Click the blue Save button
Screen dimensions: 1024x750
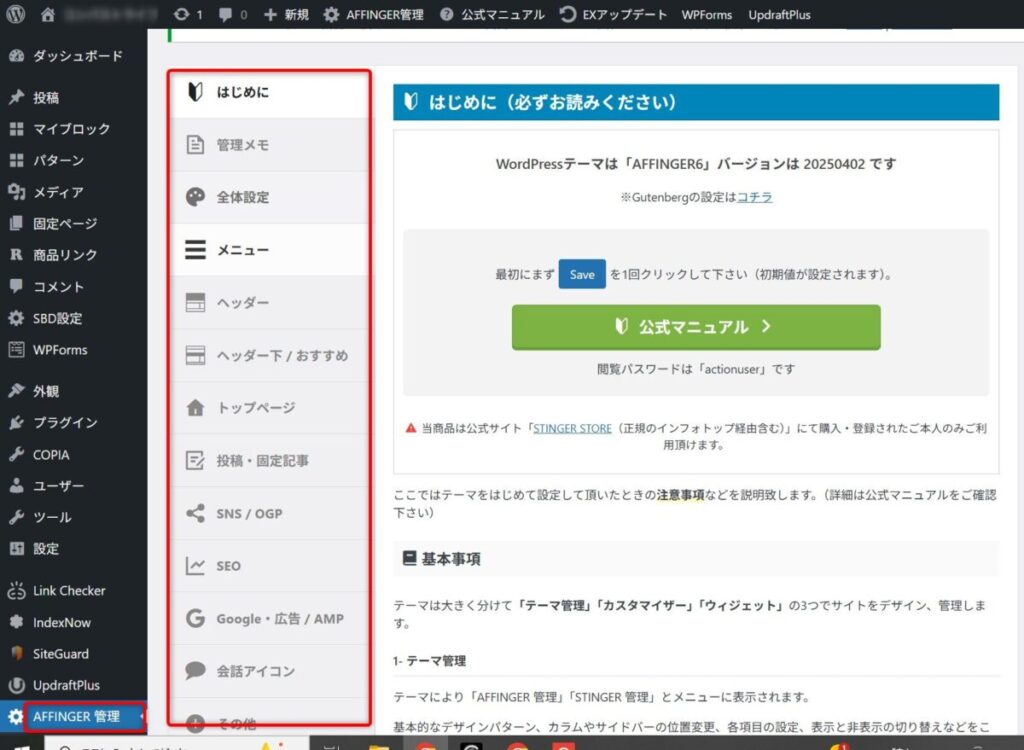click(x=582, y=274)
